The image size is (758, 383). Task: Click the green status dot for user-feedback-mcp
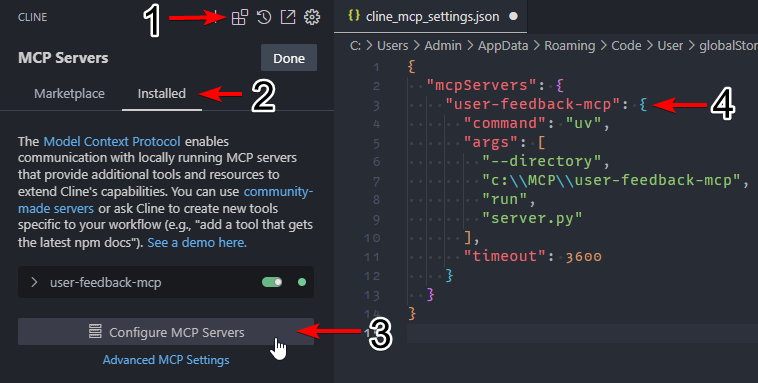point(302,282)
